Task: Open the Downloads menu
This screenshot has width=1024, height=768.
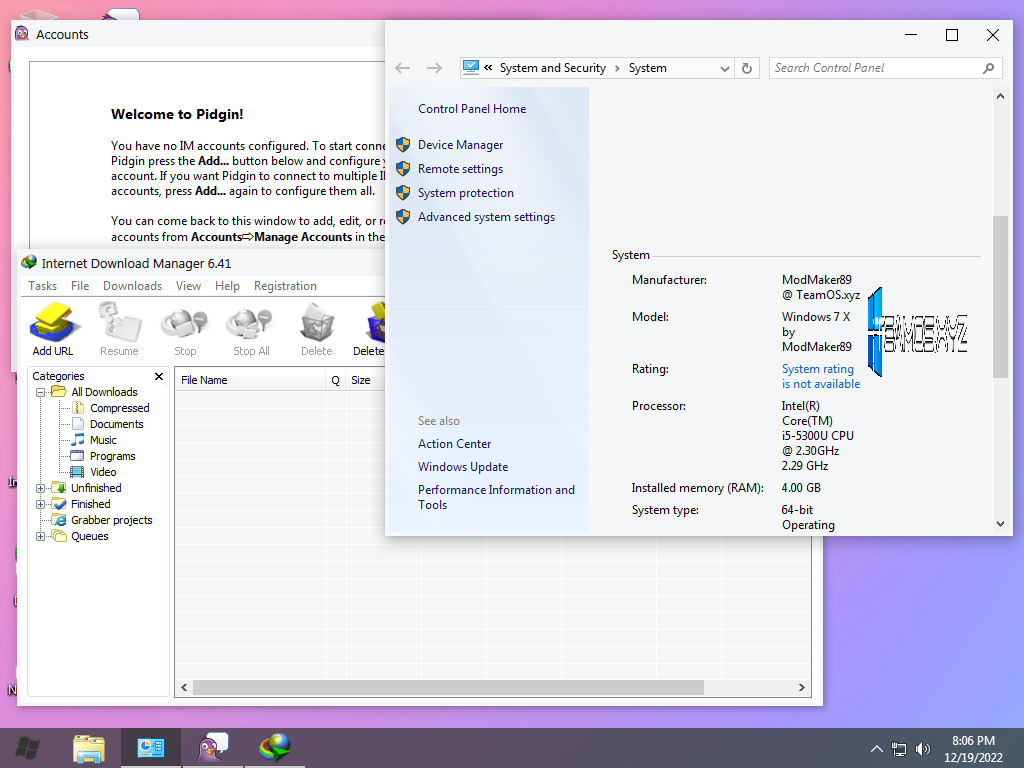Action: (x=132, y=286)
